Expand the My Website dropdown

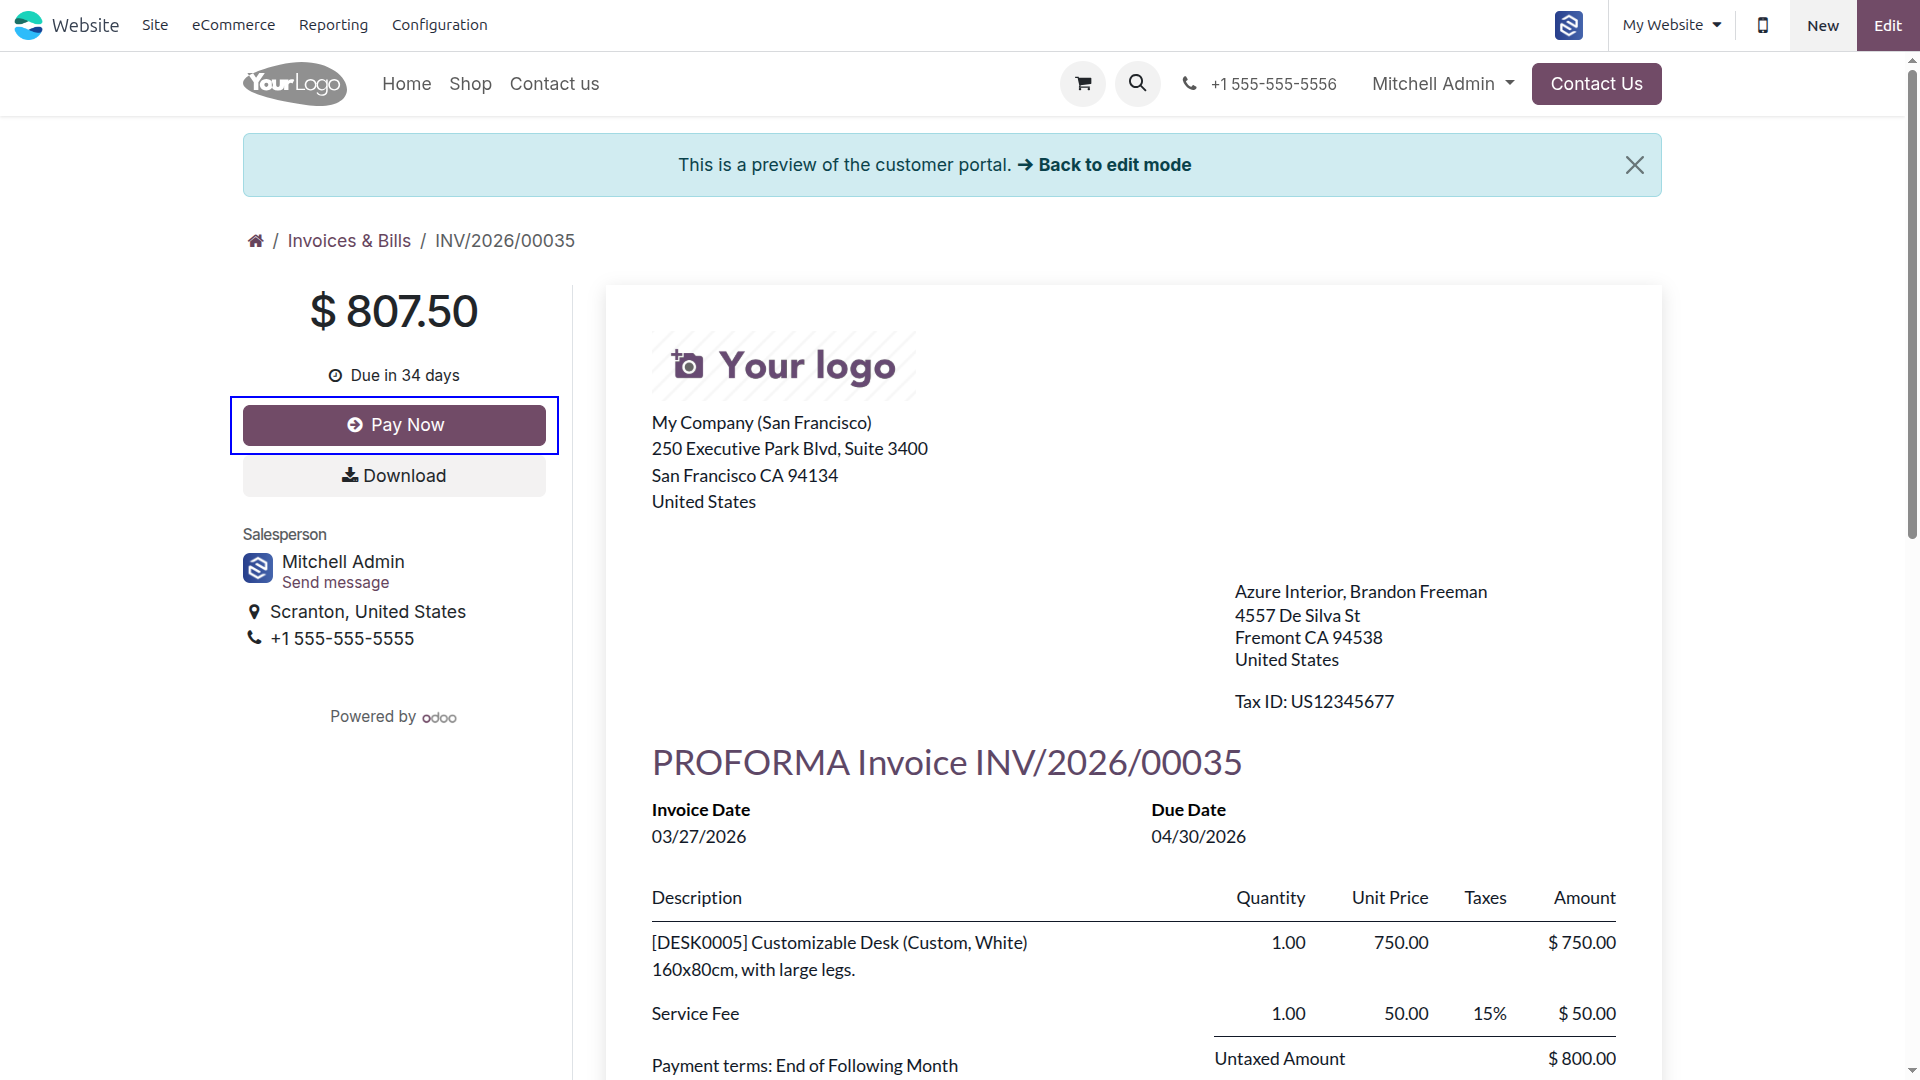point(1672,25)
